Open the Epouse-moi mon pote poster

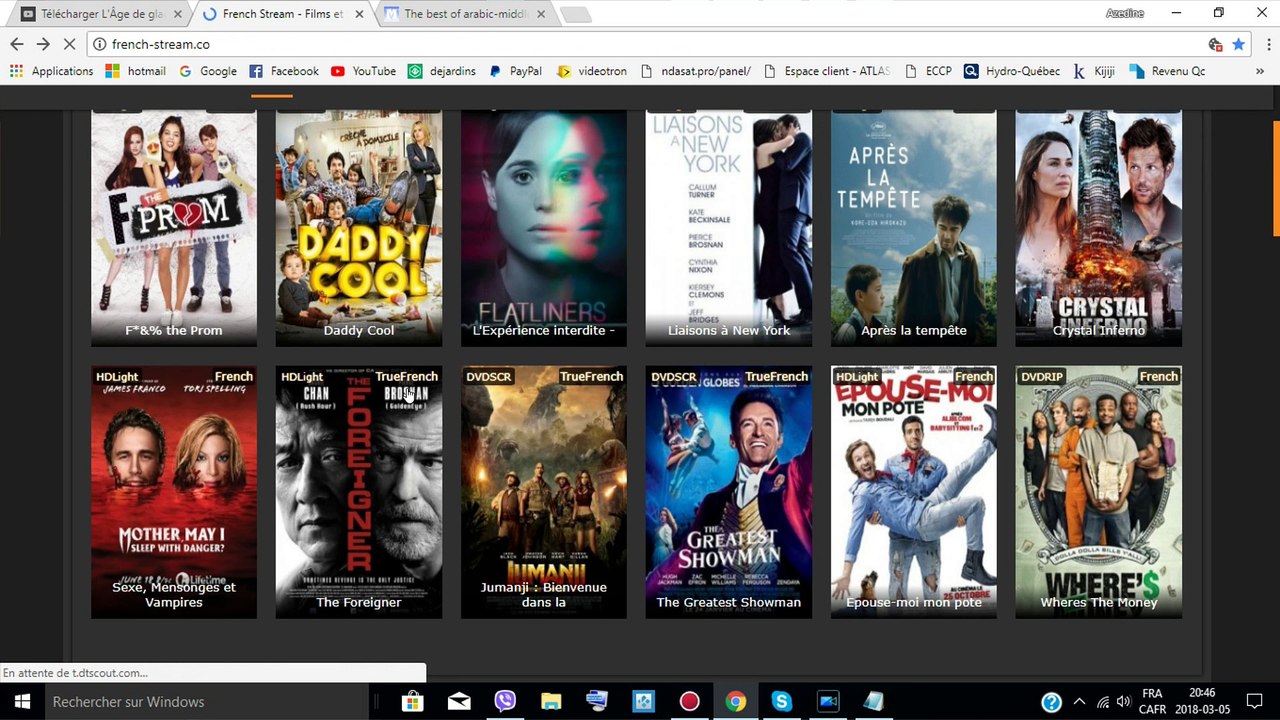pyautogui.click(x=914, y=492)
